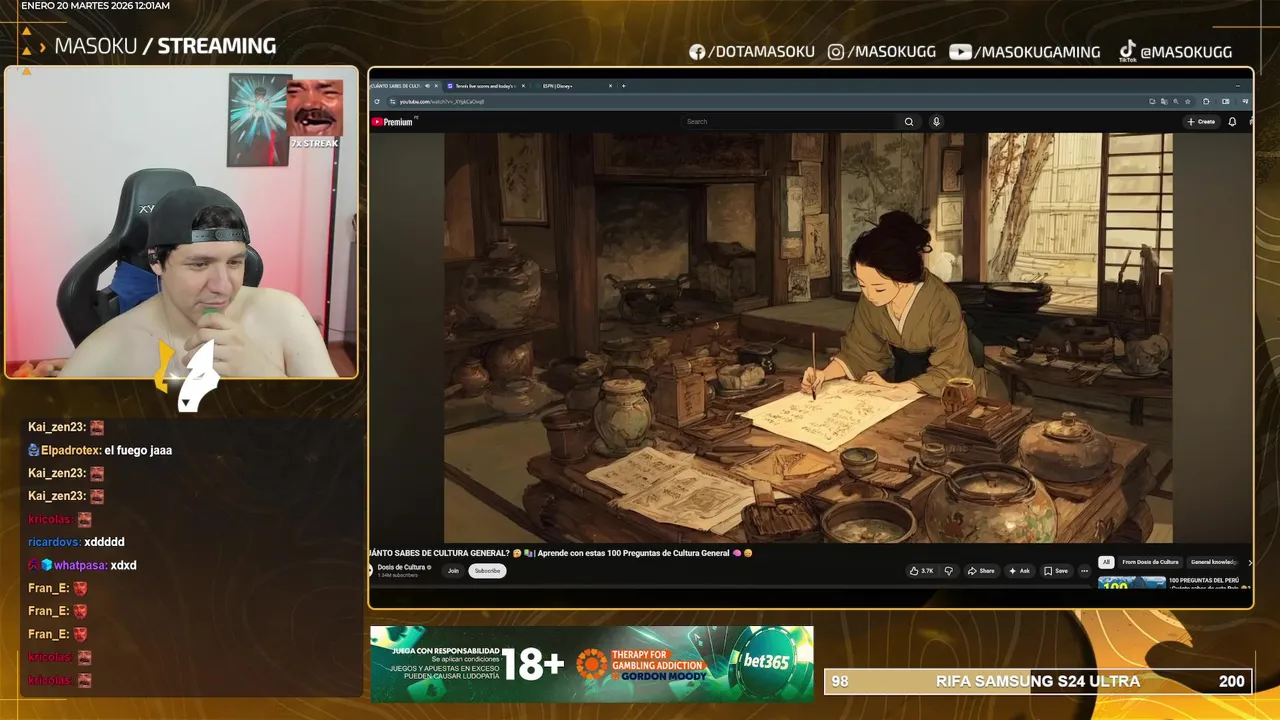Click the translate page icon
This screenshot has width=1280, height=720.
point(1164,101)
